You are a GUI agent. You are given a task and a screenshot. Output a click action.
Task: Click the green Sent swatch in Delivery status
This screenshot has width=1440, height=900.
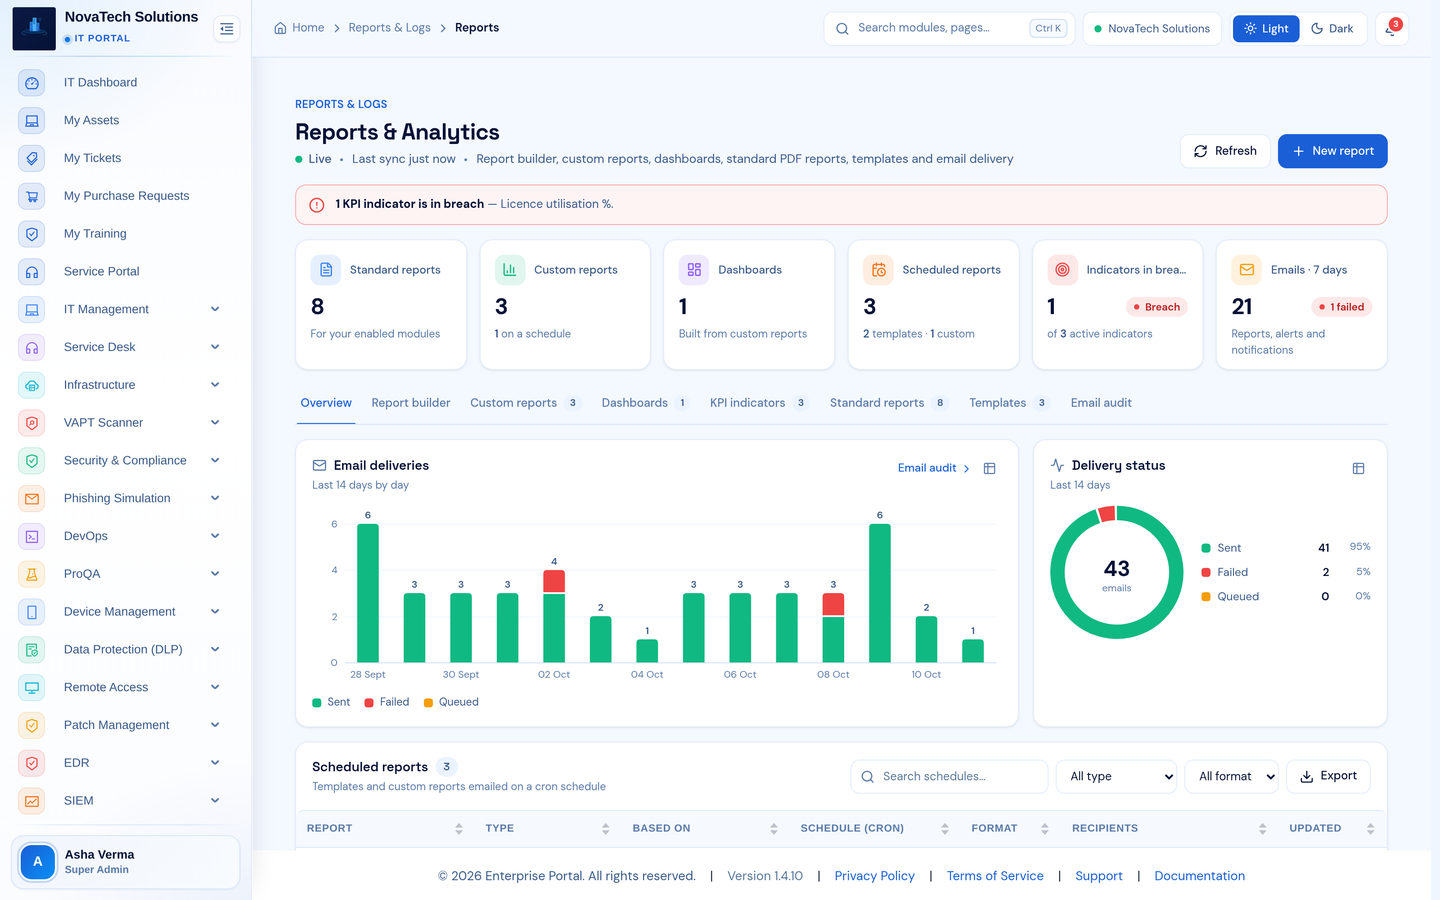pyautogui.click(x=1206, y=548)
